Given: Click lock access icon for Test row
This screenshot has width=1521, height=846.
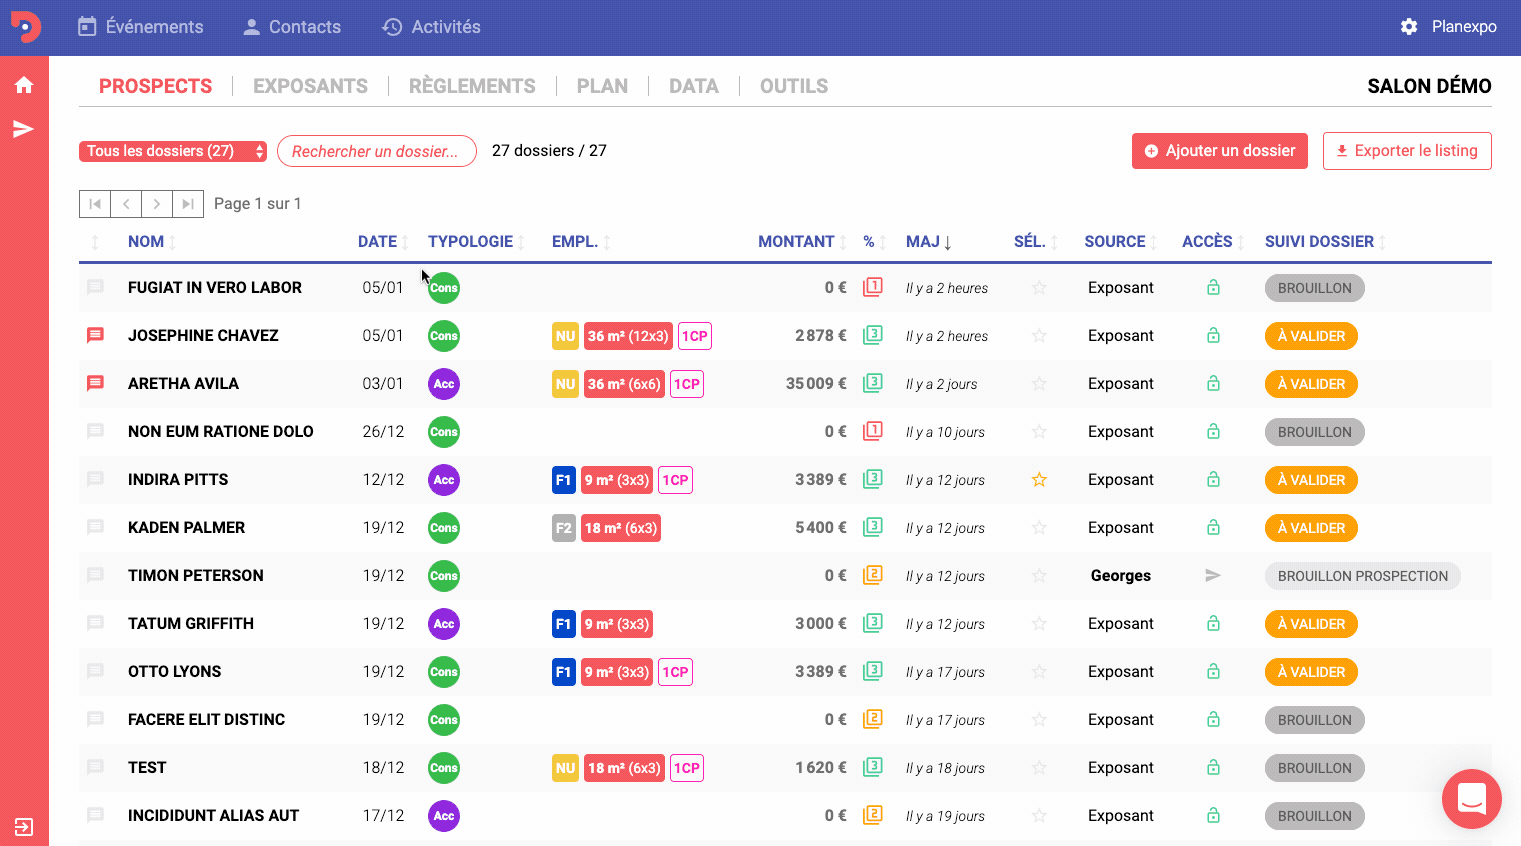Looking at the screenshot, I should (x=1213, y=767).
